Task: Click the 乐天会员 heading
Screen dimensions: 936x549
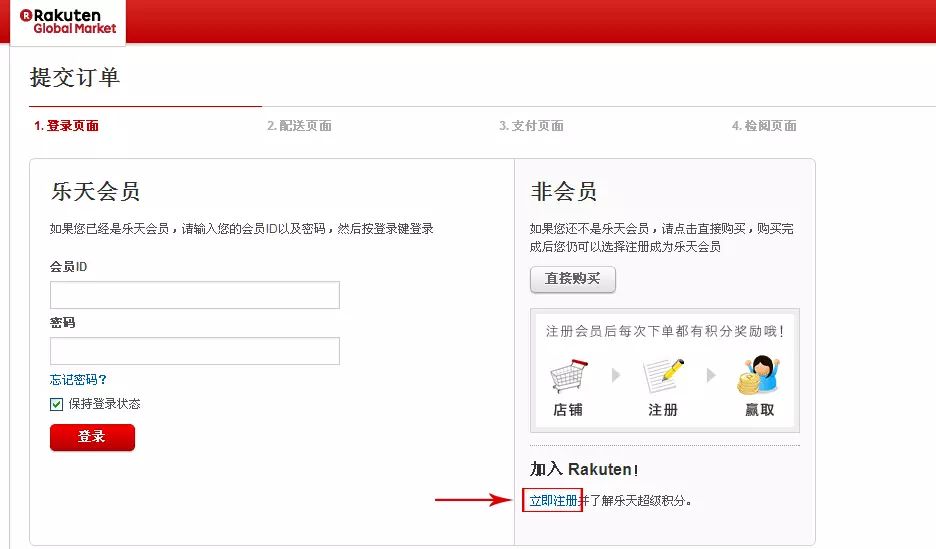Action: coord(96,192)
